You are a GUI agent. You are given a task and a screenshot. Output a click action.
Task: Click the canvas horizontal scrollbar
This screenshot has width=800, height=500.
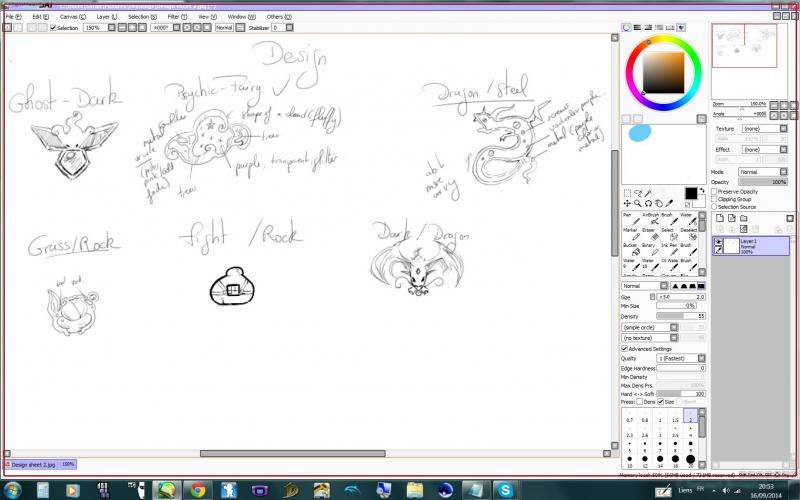coord(292,454)
